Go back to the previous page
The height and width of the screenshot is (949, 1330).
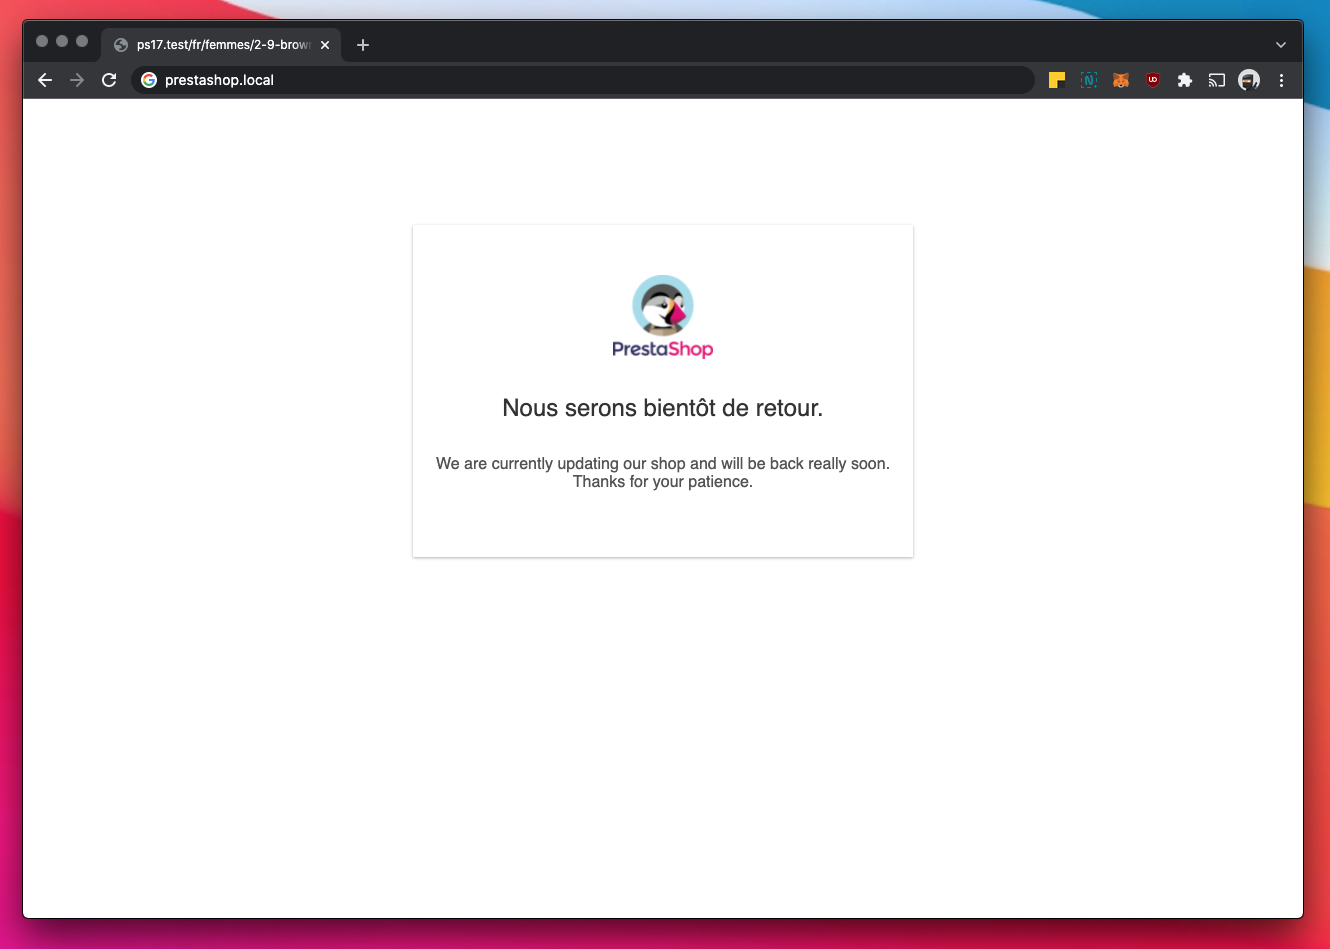[45, 80]
